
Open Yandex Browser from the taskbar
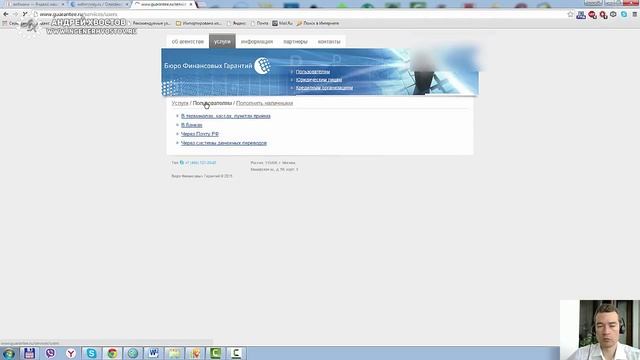point(71,353)
